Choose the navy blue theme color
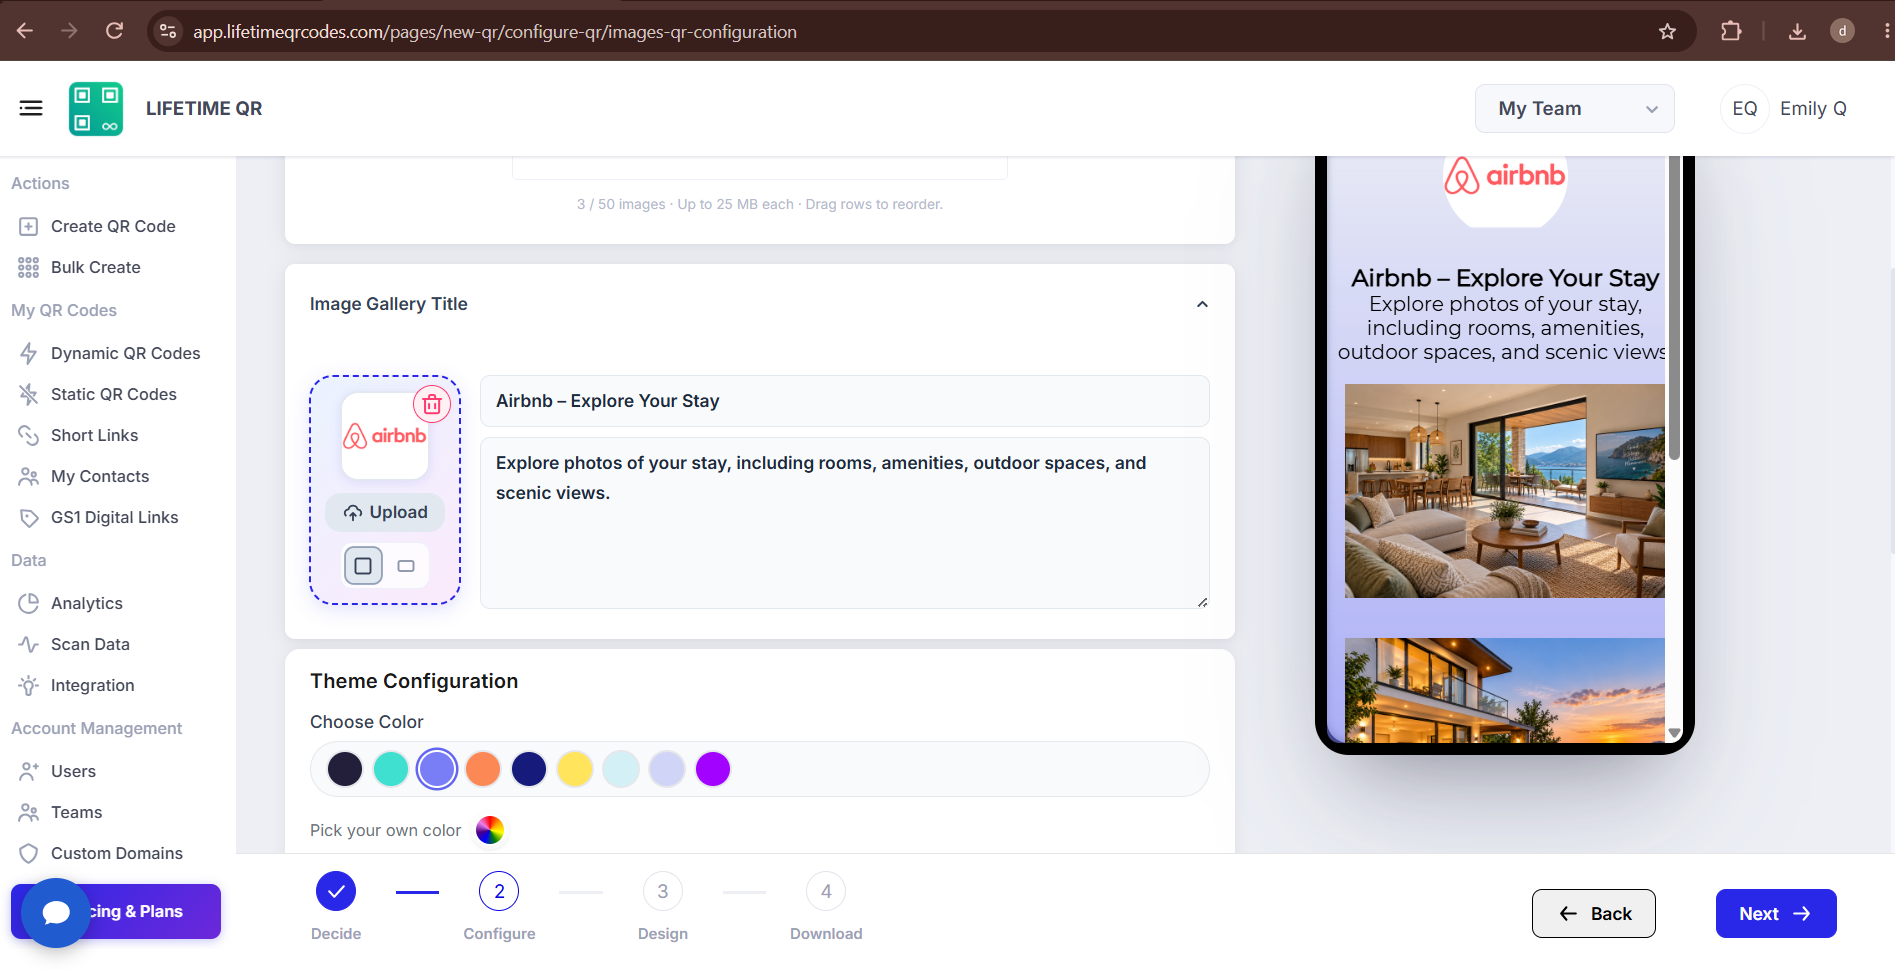1895x971 pixels. click(x=529, y=769)
